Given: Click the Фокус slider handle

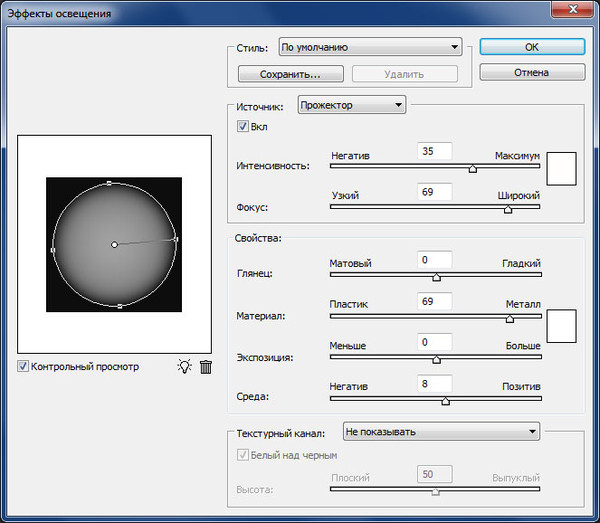Looking at the screenshot, I should click(508, 209).
